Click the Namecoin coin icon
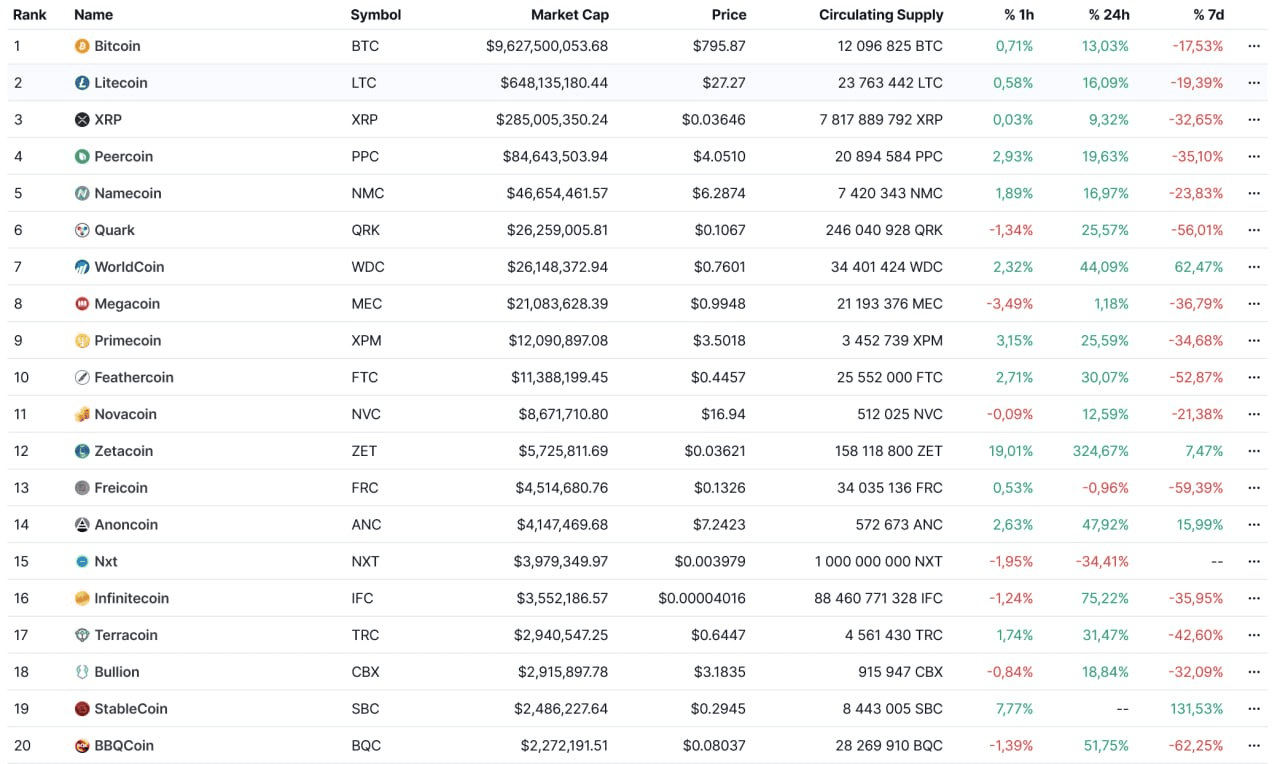The height and width of the screenshot is (764, 1280). point(80,193)
